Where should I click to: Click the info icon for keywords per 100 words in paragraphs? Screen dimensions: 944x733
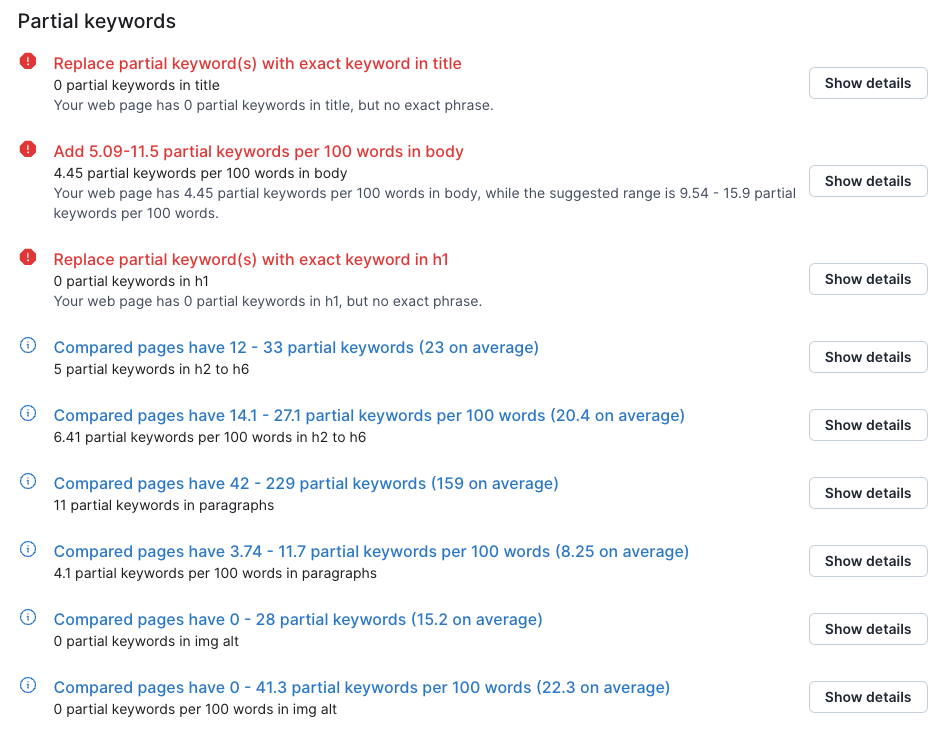pos(28,548)
